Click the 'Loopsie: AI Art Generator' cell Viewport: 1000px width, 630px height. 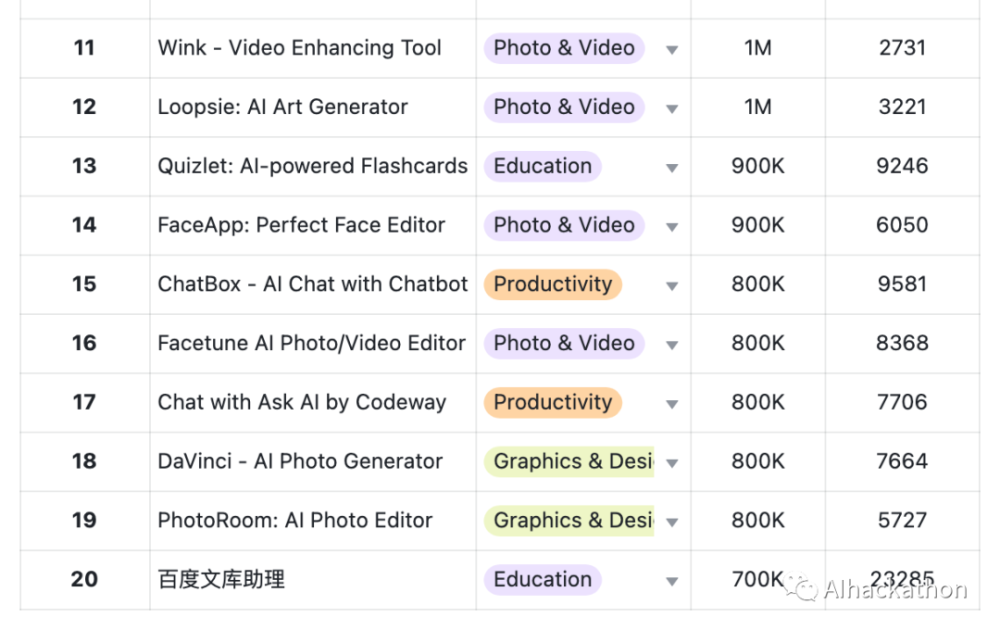[312, 107]
